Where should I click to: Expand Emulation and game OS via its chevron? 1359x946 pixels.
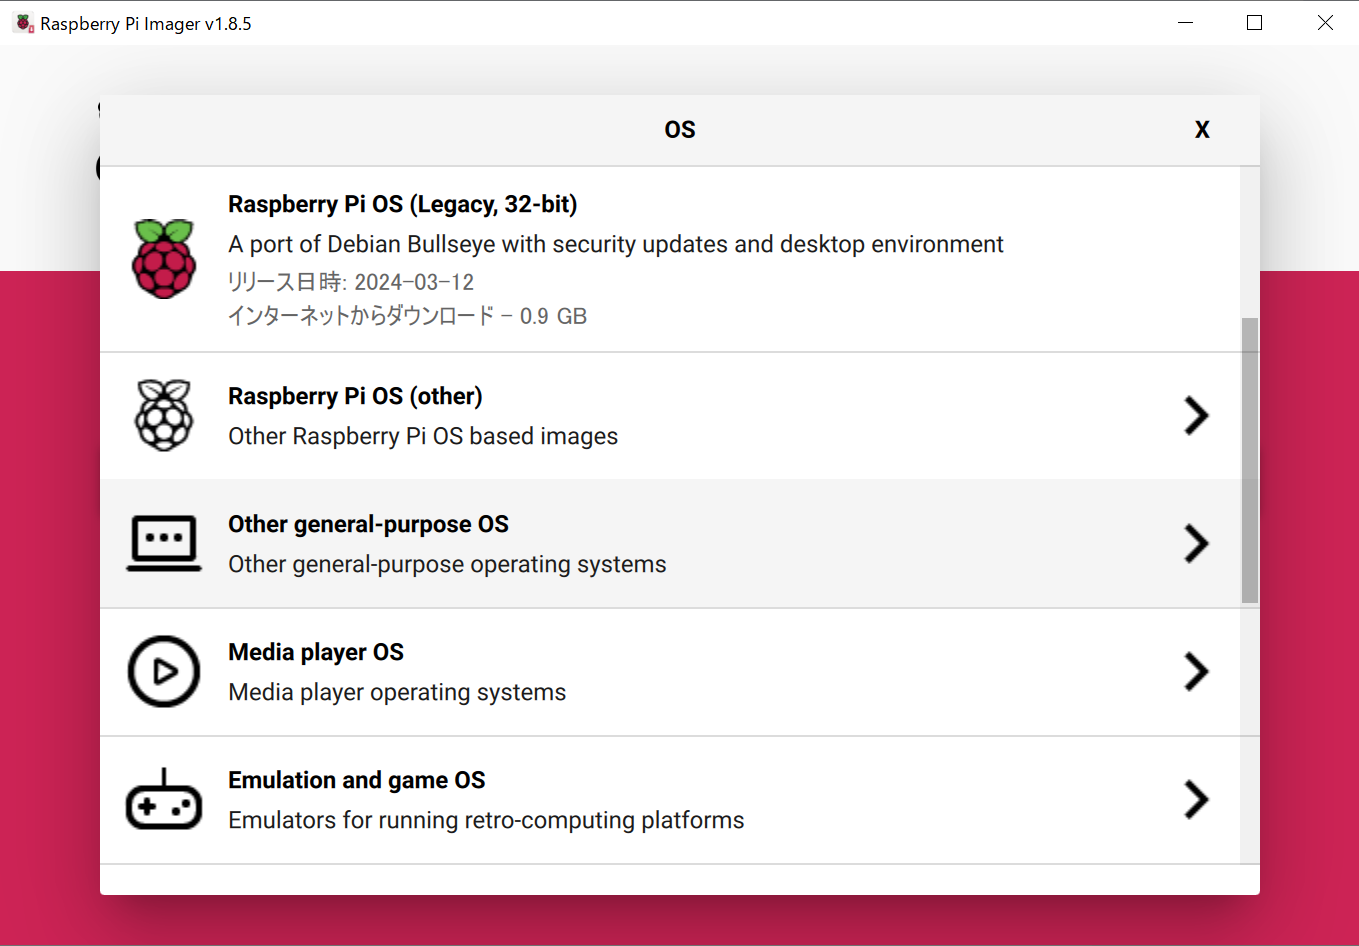coord(1196,800)
